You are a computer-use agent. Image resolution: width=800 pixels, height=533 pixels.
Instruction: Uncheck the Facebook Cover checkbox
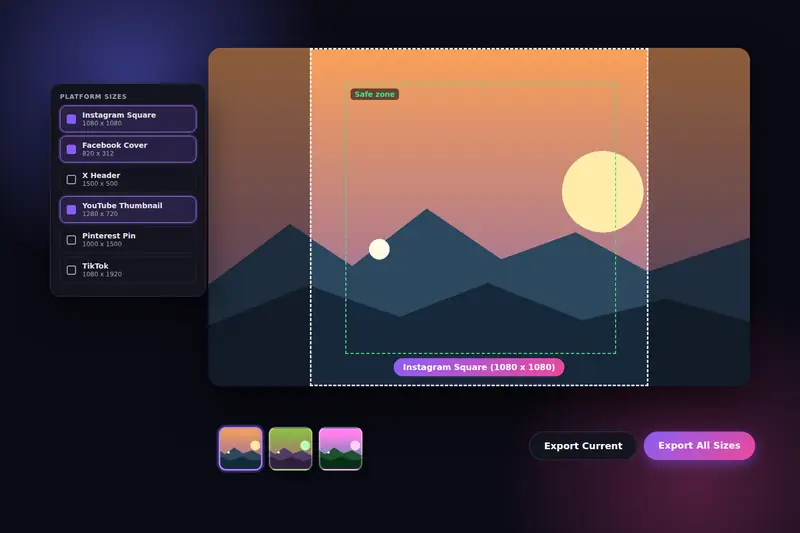click(71, 149)
